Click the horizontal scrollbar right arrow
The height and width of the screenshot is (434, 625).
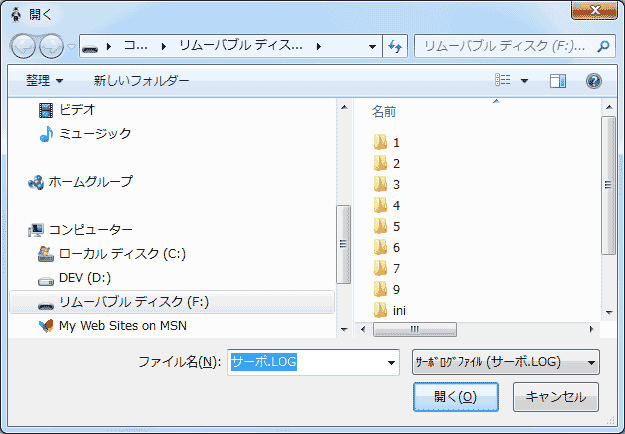[592, 329]
